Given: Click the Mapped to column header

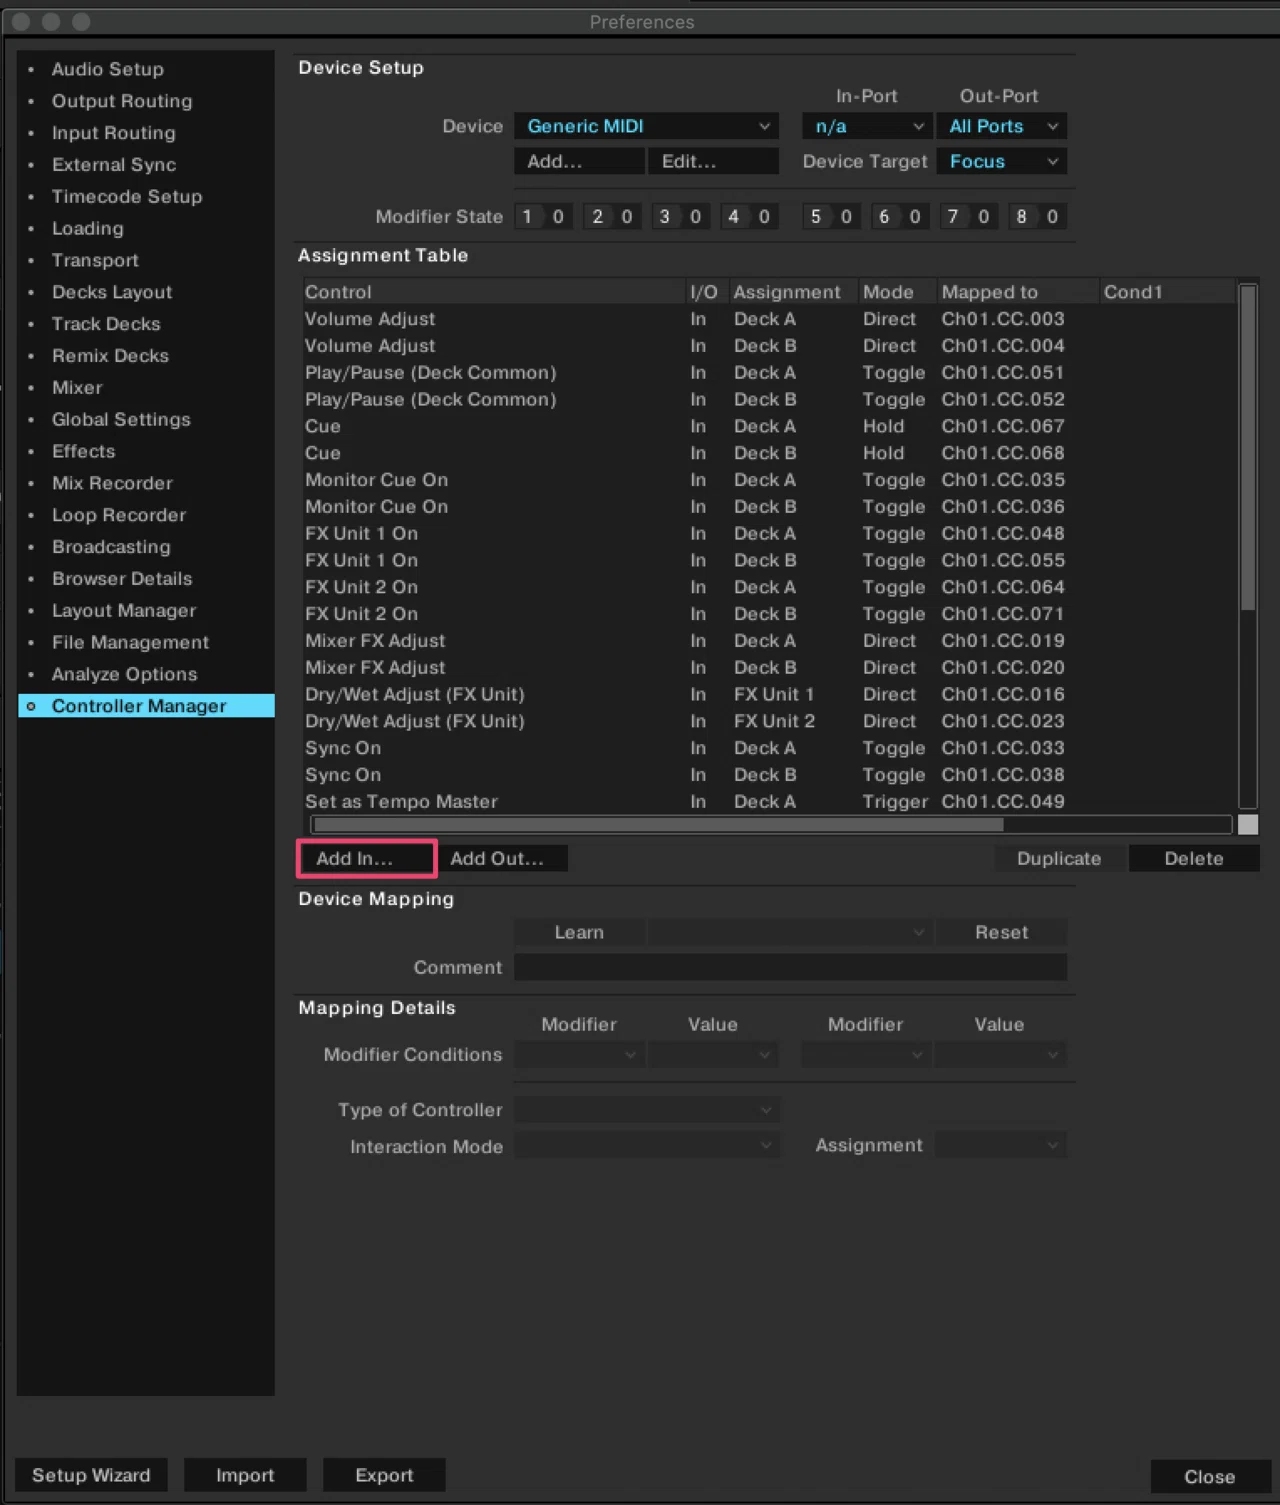Looking at the screenshot, I should coord(1017,292).
